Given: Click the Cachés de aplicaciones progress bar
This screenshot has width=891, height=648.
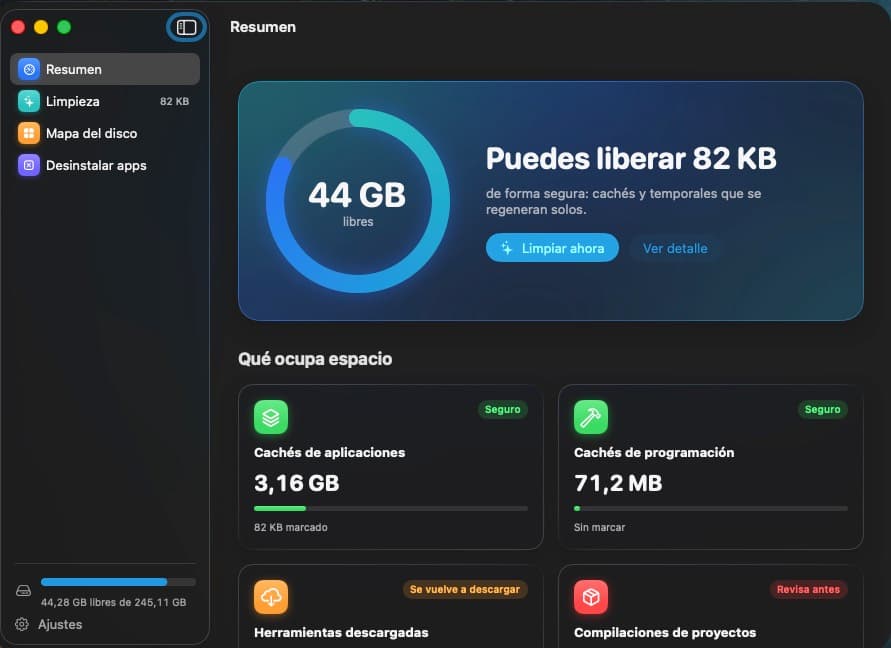Looking at the screenshot, I should [x=391, y=508].
